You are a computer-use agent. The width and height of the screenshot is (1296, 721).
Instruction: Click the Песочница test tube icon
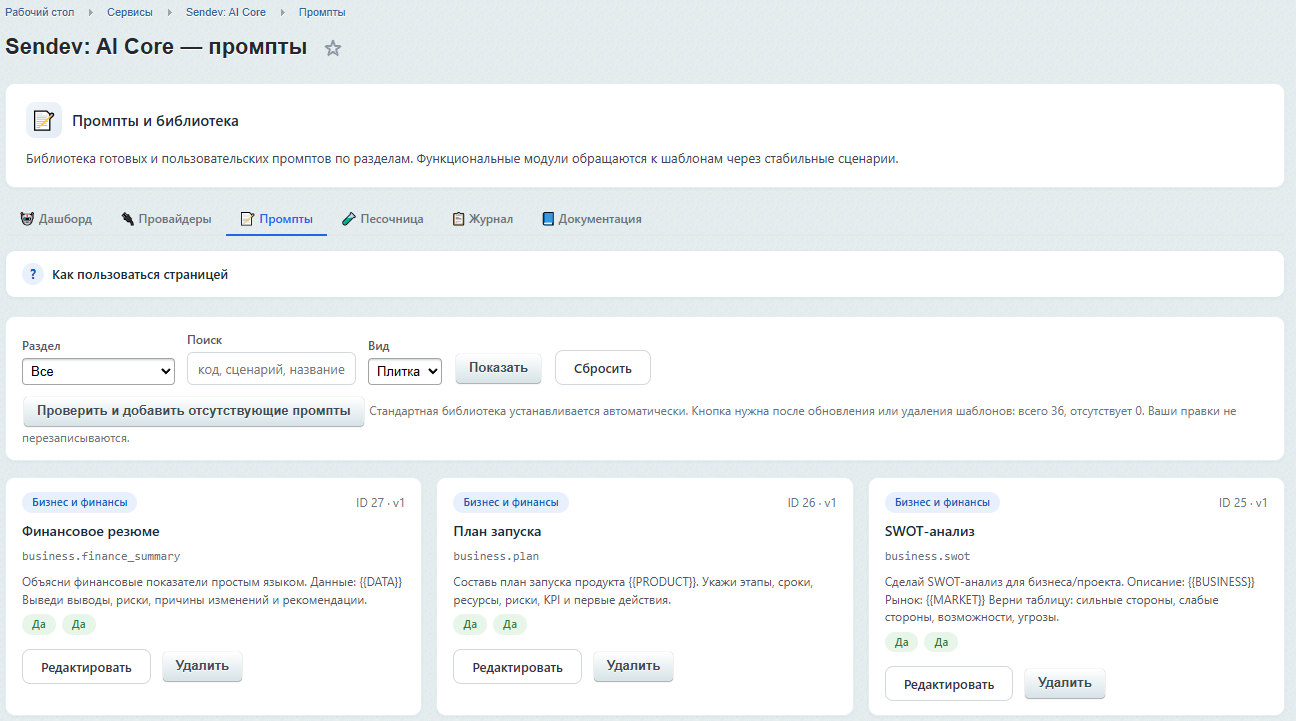tap(349, 219)
